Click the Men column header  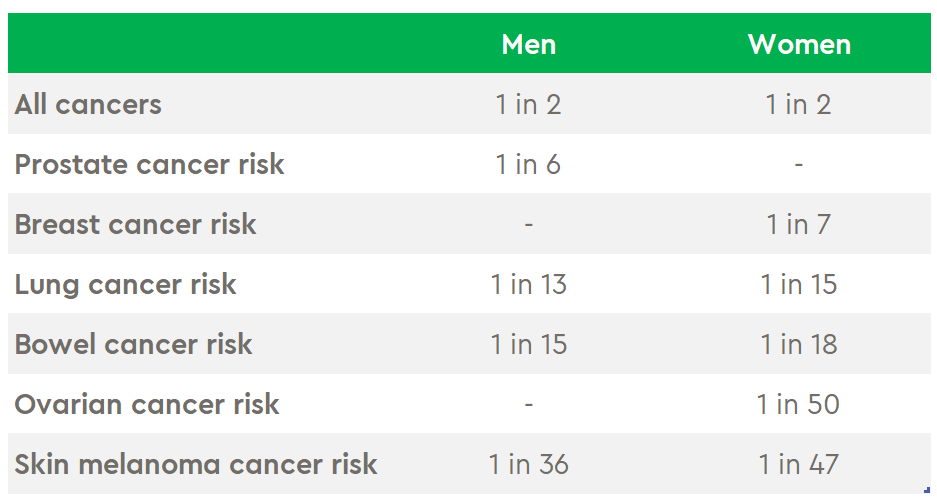pos(529,44)
